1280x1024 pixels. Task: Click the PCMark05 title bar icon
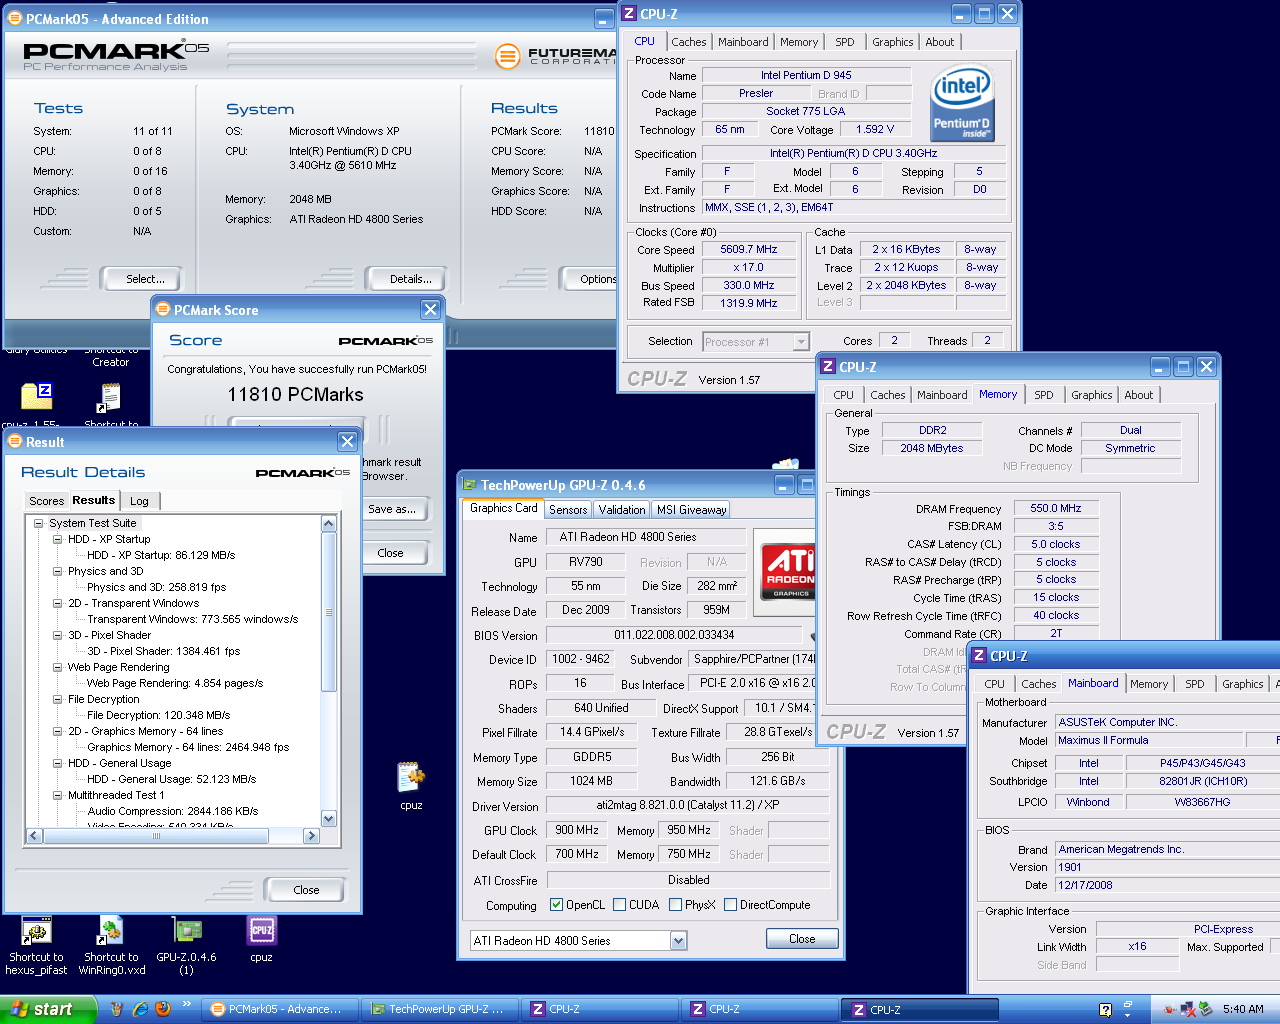[x=16, y=19]
